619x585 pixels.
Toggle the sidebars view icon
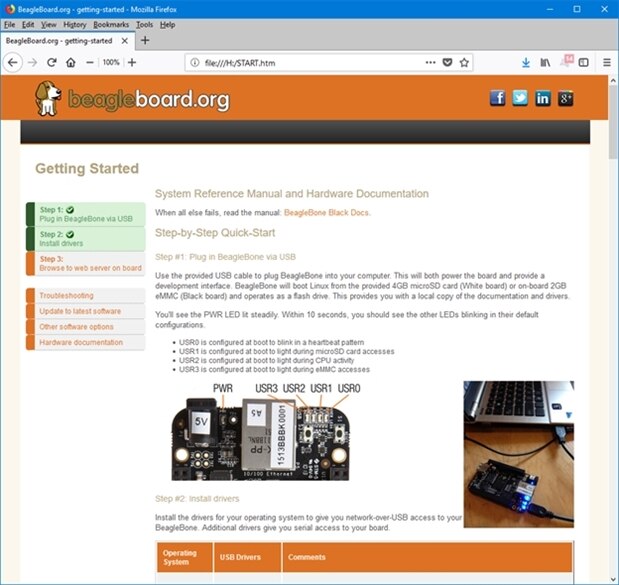tap(583, 62)
